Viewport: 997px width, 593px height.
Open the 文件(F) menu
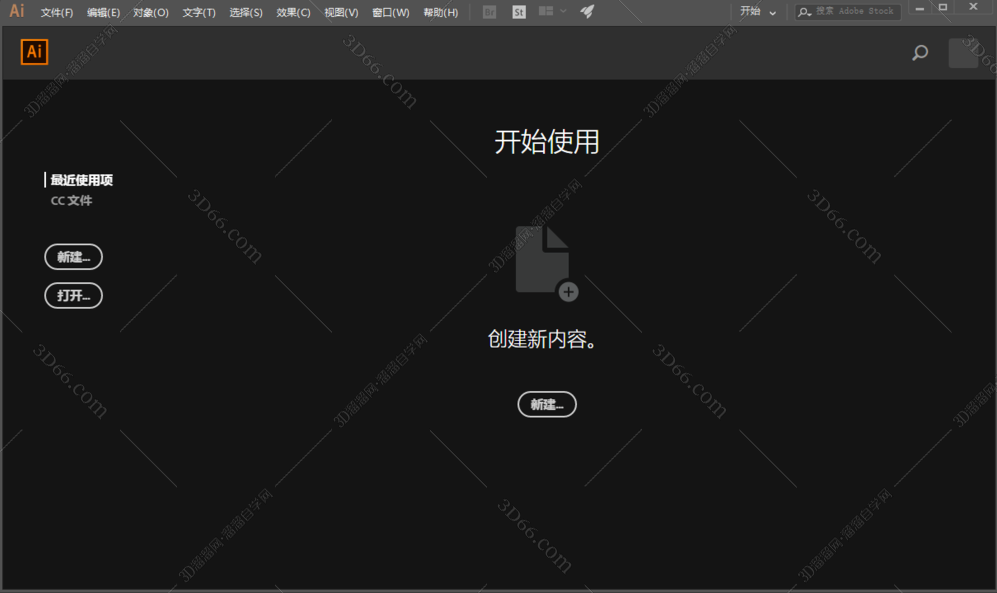[57, 12]
